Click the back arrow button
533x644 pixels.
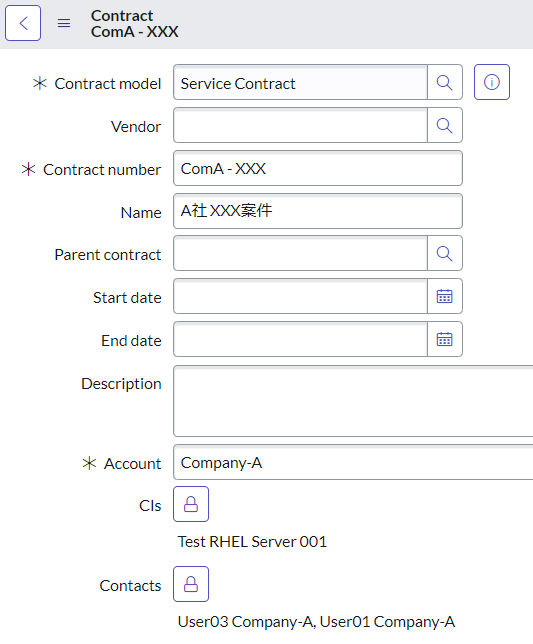[x=23, y=23]
